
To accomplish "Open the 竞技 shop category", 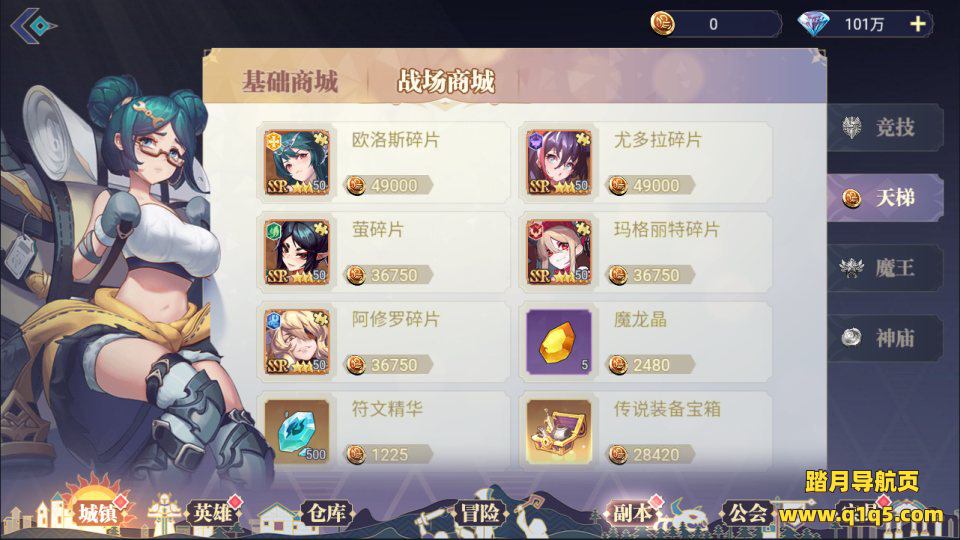I will [885, 127].
